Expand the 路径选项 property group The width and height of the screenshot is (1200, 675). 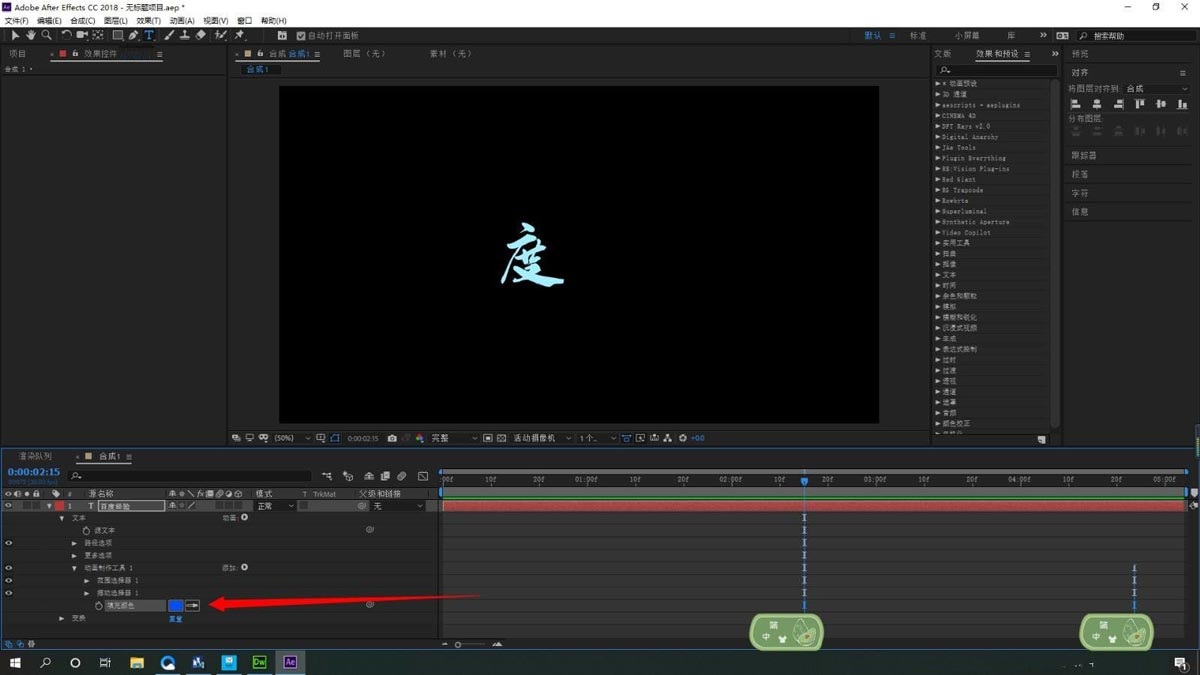coord(74,543)
